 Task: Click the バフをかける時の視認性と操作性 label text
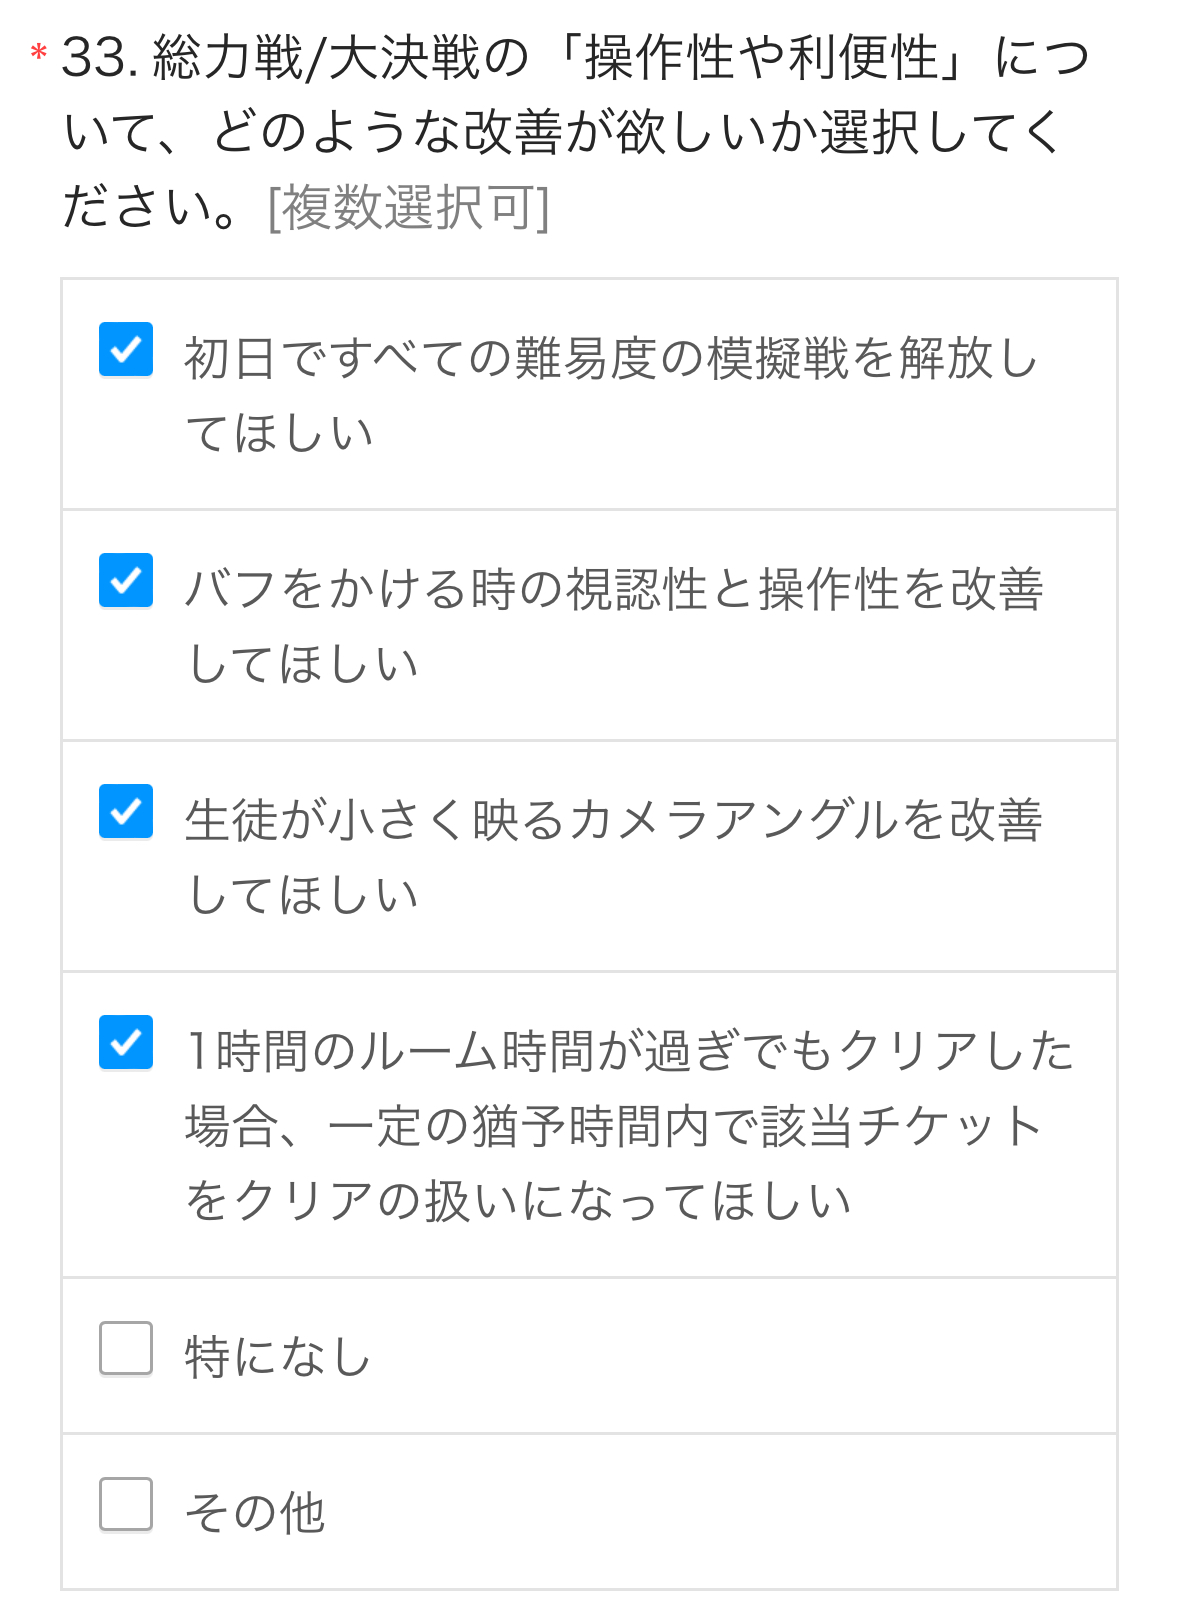click(x=613, y=590)
